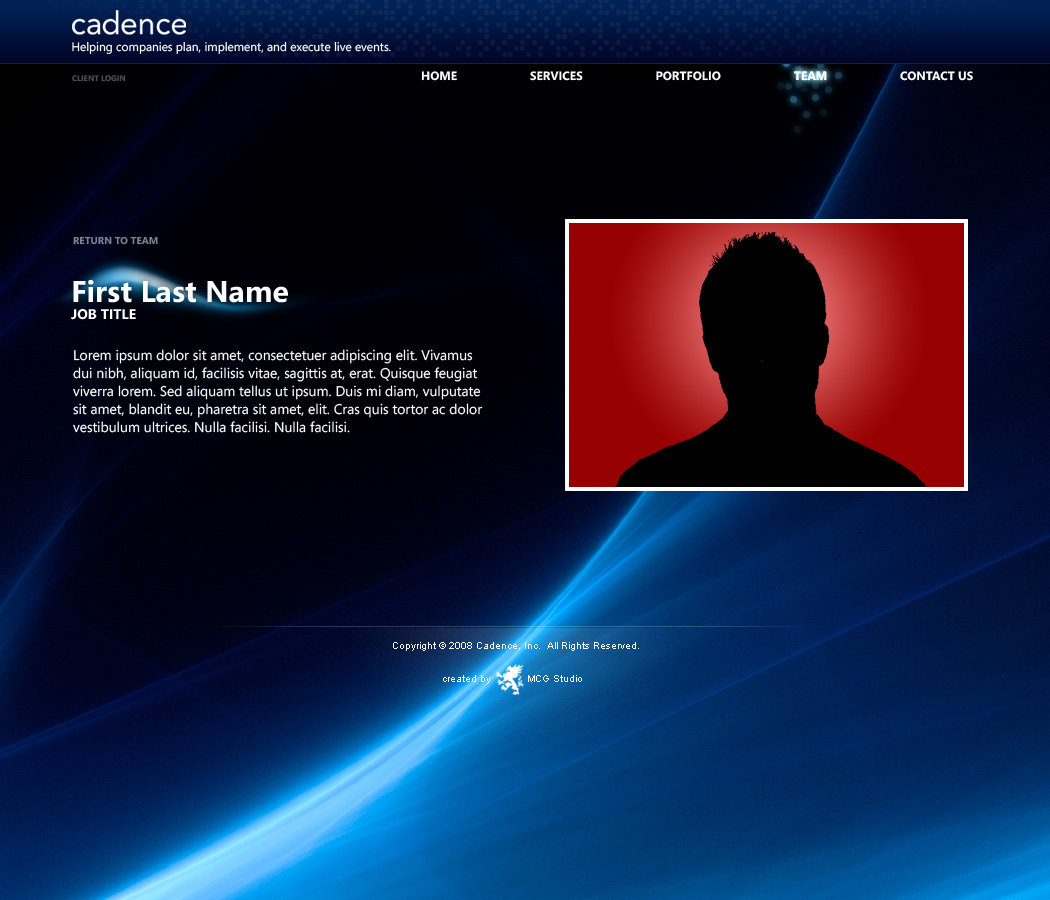1050x900 pixels.
Task: Click the tagline about live events
Action: [x=231, y=48]
